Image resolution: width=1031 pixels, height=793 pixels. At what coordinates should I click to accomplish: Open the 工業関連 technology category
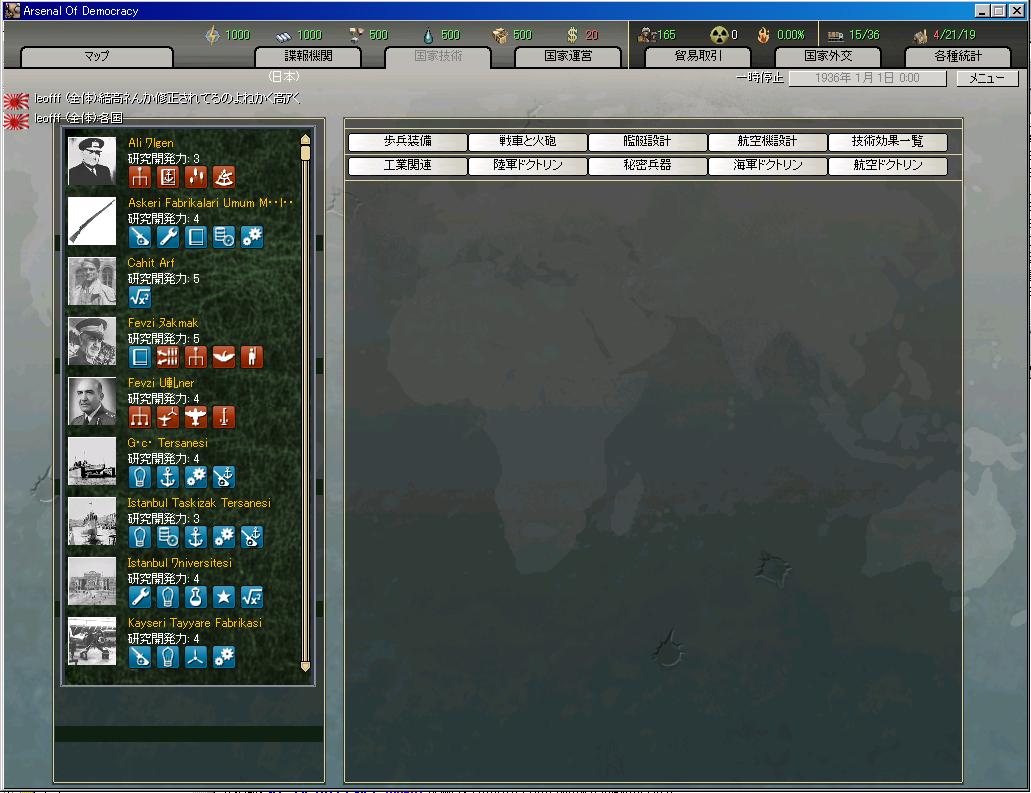tap(408, 166)
